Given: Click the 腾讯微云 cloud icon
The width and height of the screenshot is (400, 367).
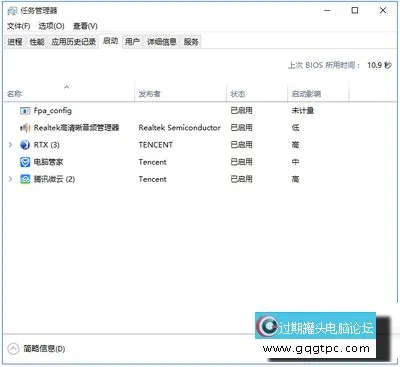Looking at the screenshot, I should coord(25,179).
